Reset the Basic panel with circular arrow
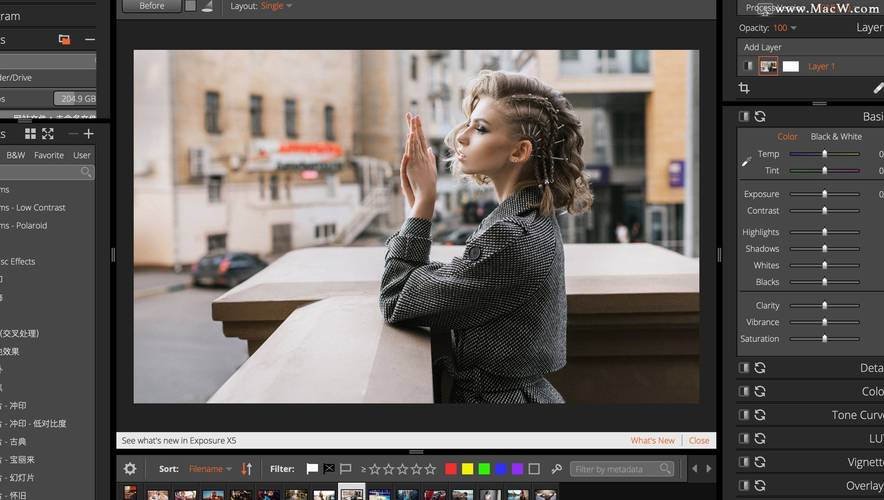The width and height of the screenshot is (884, 500). [x=760, y=117]
